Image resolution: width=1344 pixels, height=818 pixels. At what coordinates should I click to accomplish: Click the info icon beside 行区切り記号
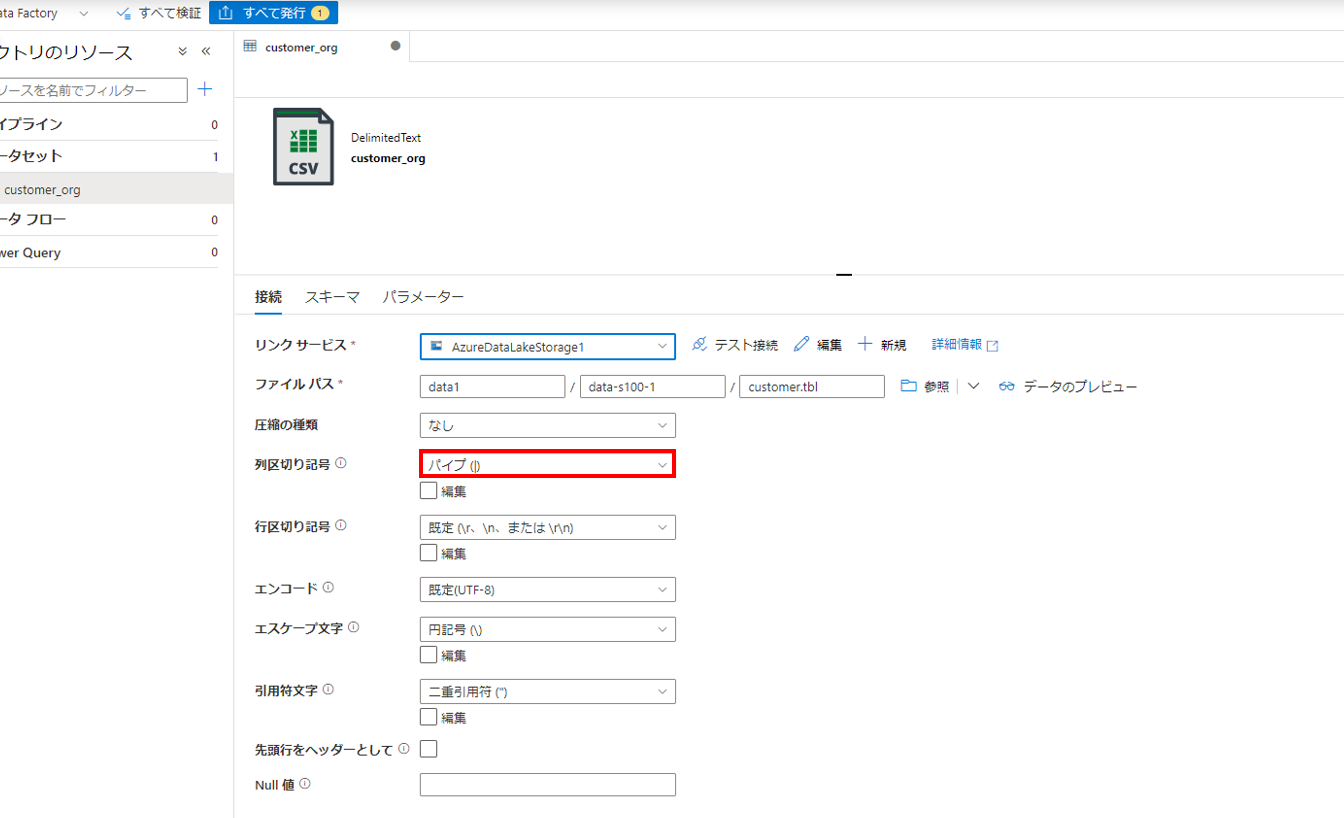coord(341,526)
